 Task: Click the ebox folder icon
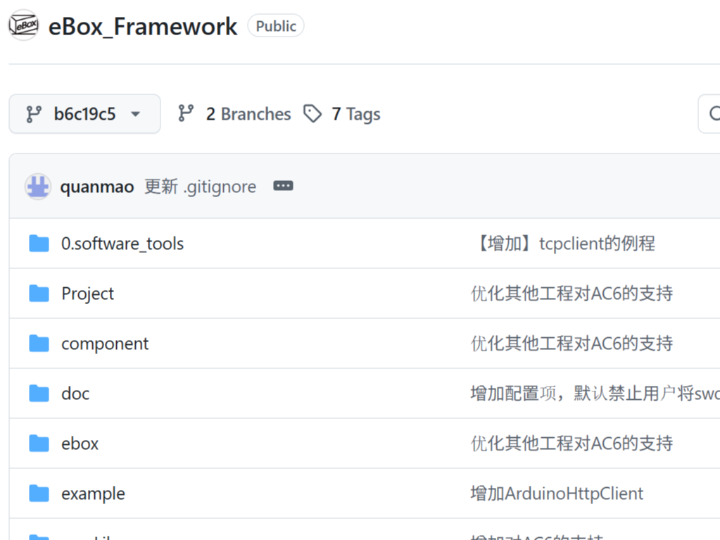pos(39,443)
